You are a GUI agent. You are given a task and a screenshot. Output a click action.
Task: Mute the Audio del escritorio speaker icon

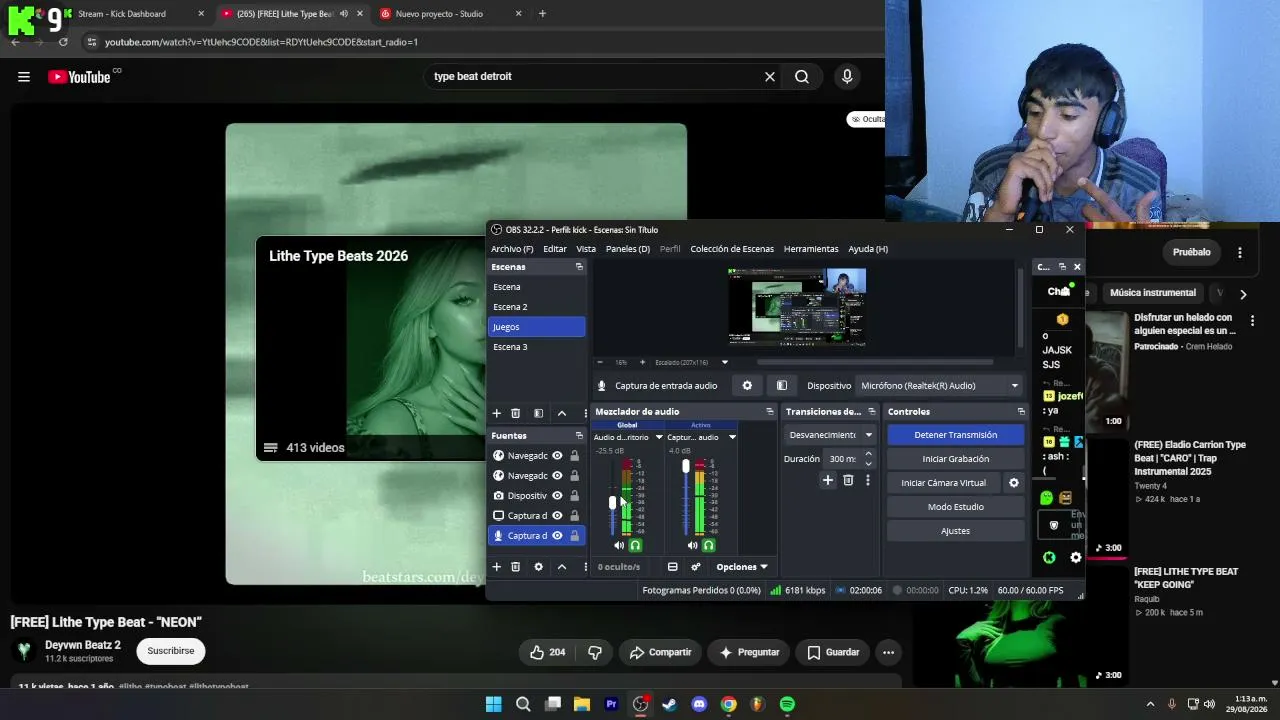click(x=619, y=546)
